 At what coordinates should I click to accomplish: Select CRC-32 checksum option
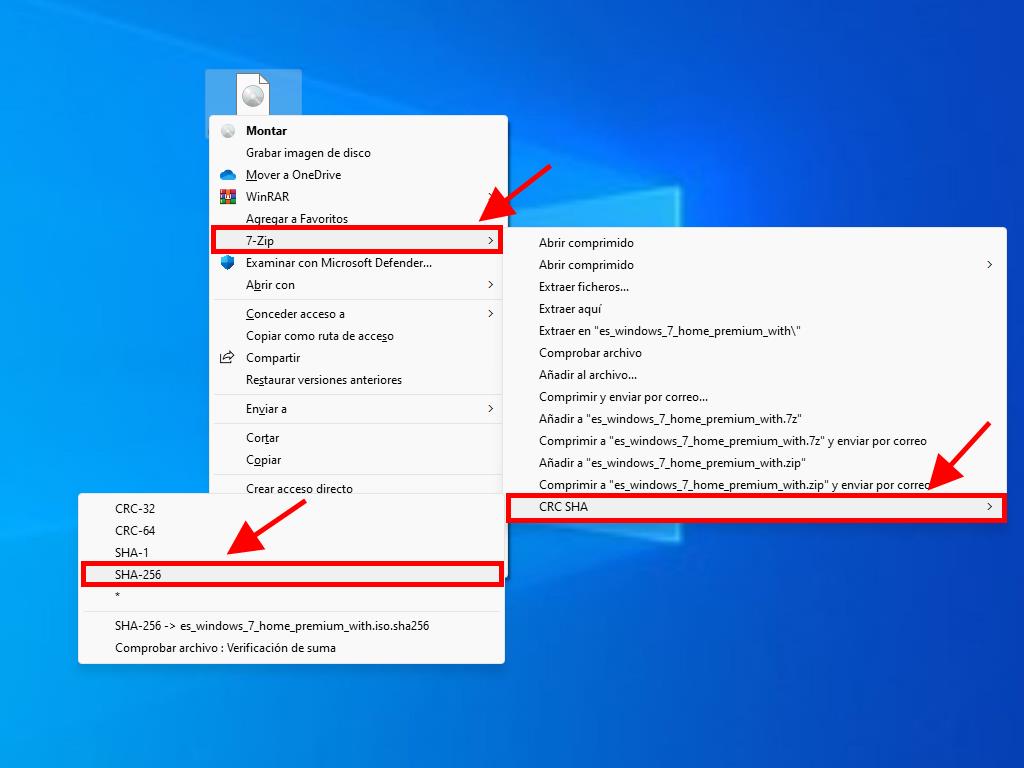[x=291, y=508]
